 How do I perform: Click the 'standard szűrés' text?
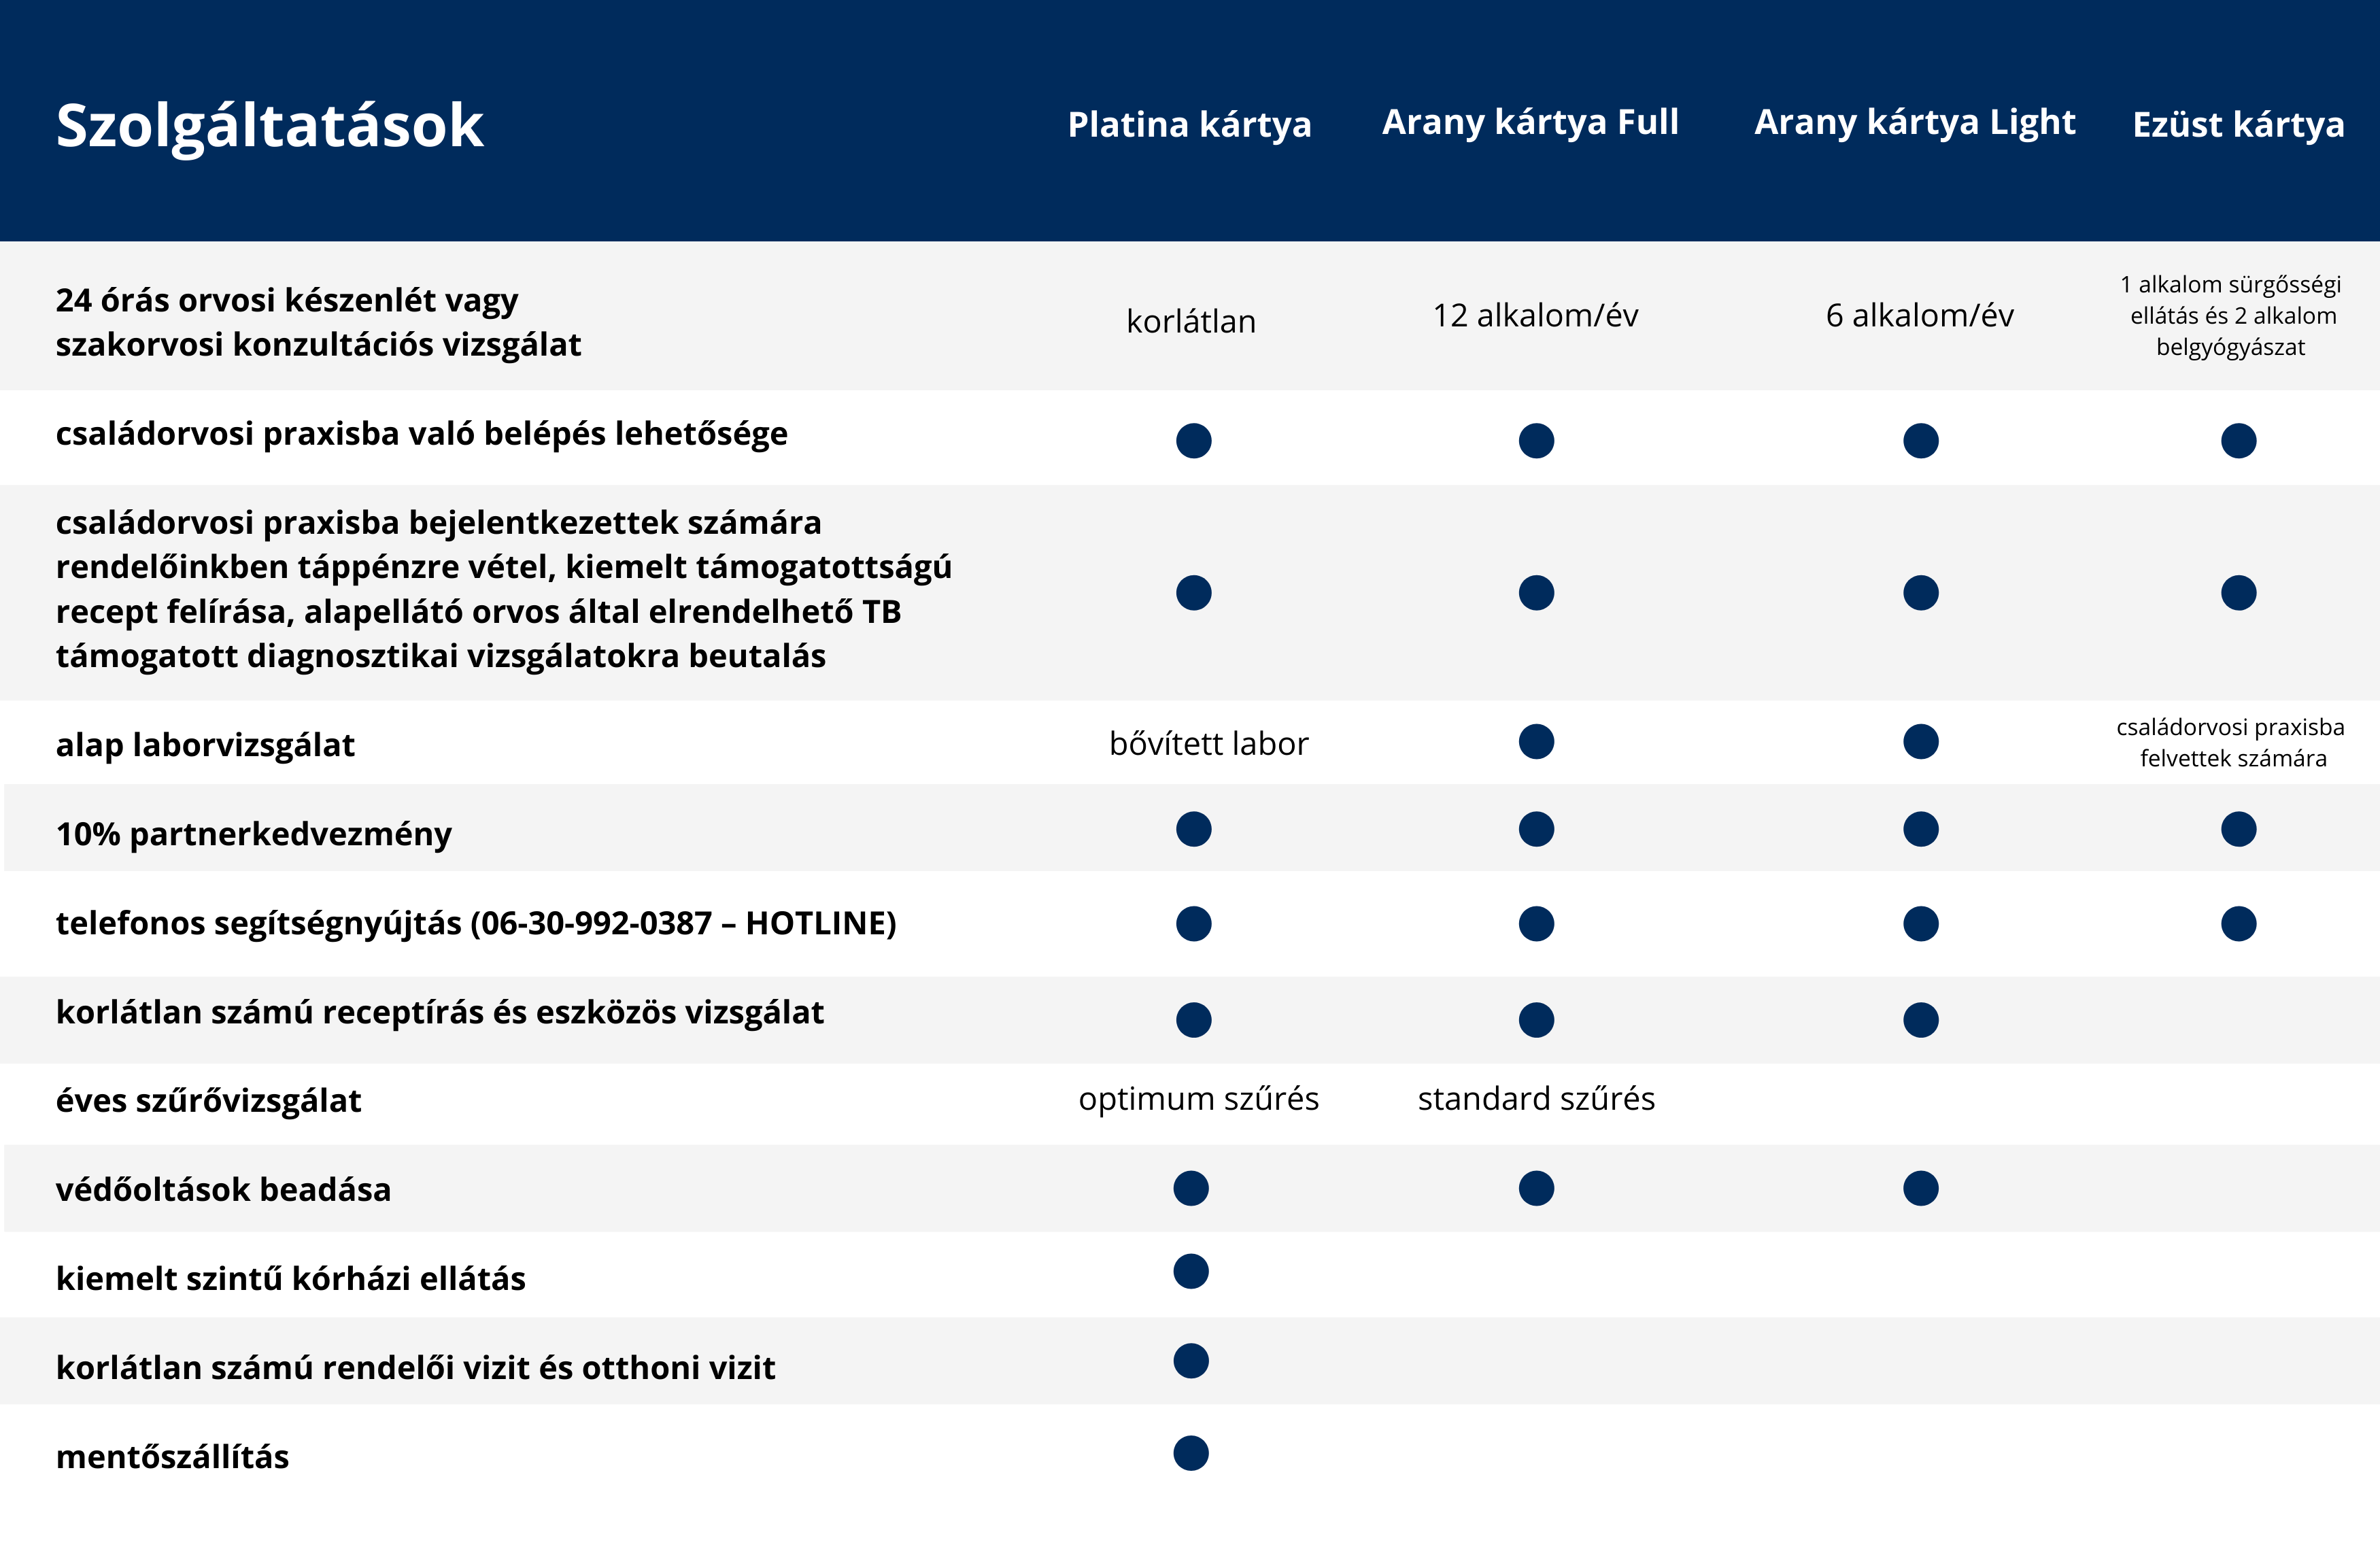(x=1536, y=1099)
